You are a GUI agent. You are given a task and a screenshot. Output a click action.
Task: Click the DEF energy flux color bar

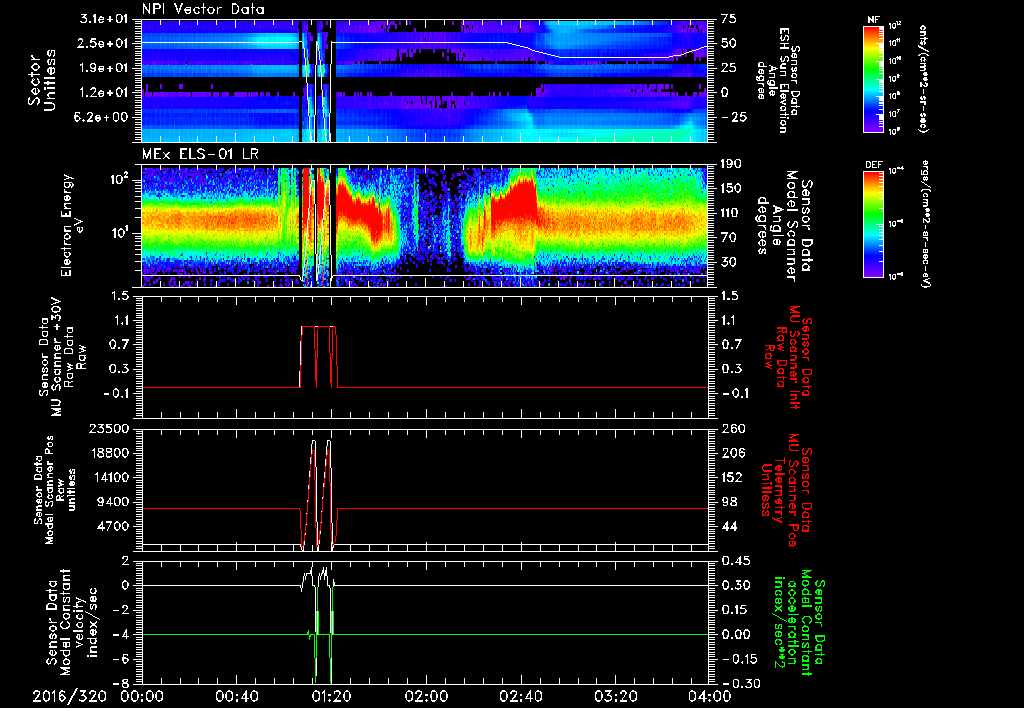pyautogui.click(x=873, y=224)
